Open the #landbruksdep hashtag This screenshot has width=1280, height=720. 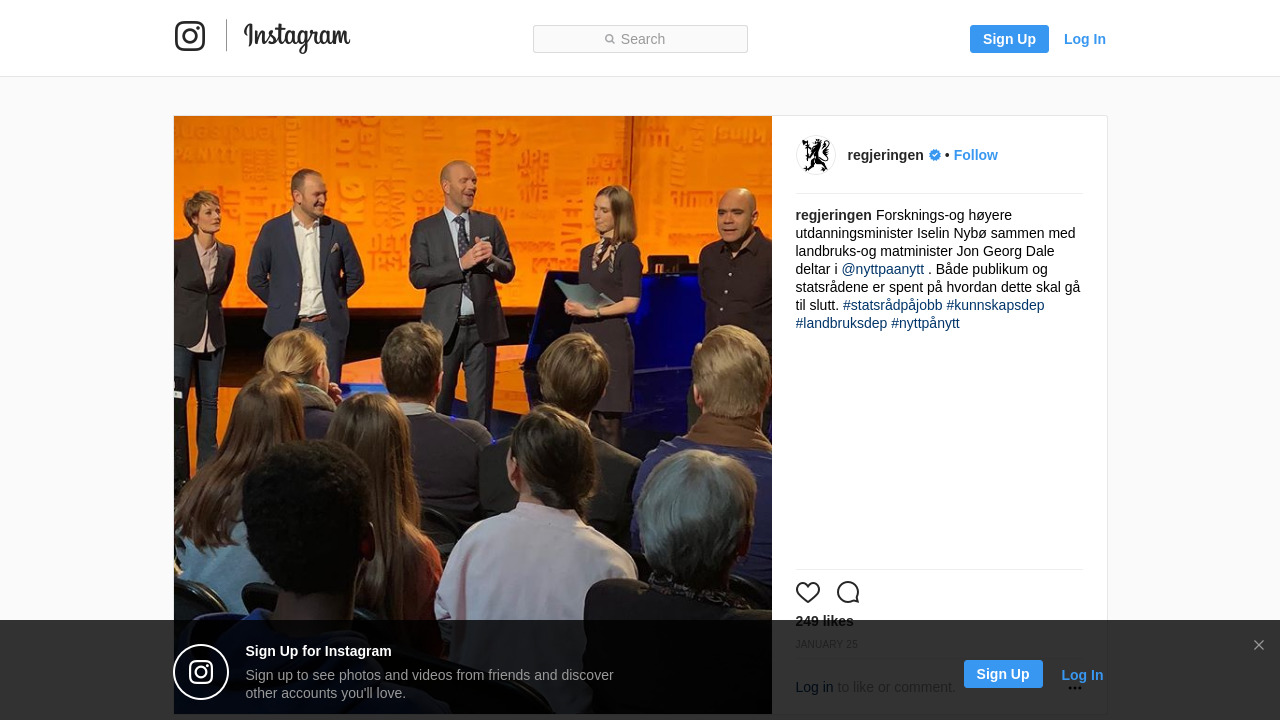click(x=842, y=323)
